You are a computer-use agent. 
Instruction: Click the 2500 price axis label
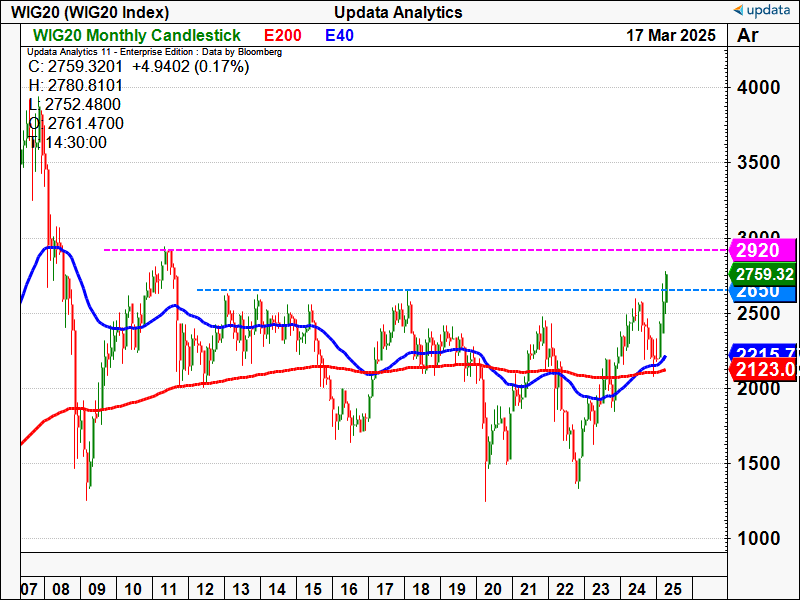[759, 313]
